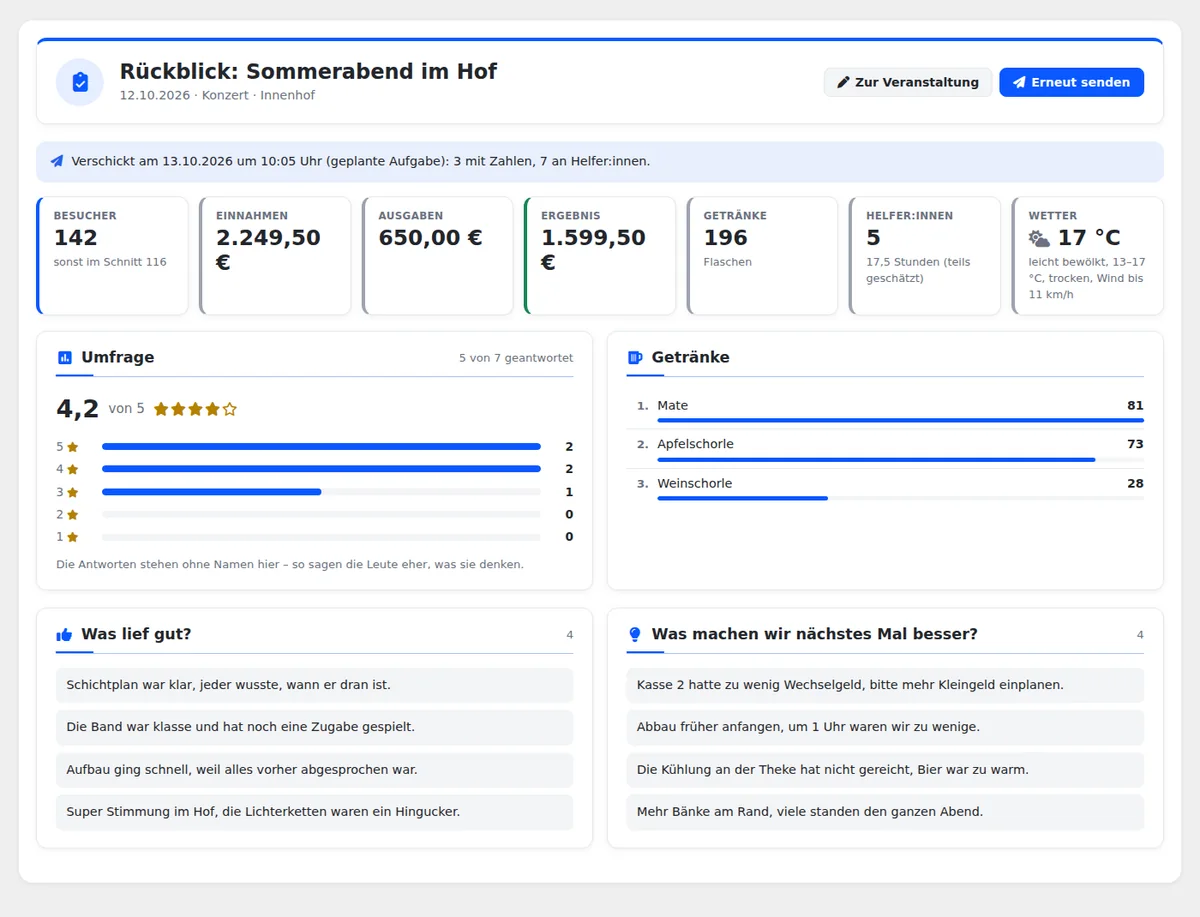Click the mug icon beside Getränke heading

[x=634, y=357]
